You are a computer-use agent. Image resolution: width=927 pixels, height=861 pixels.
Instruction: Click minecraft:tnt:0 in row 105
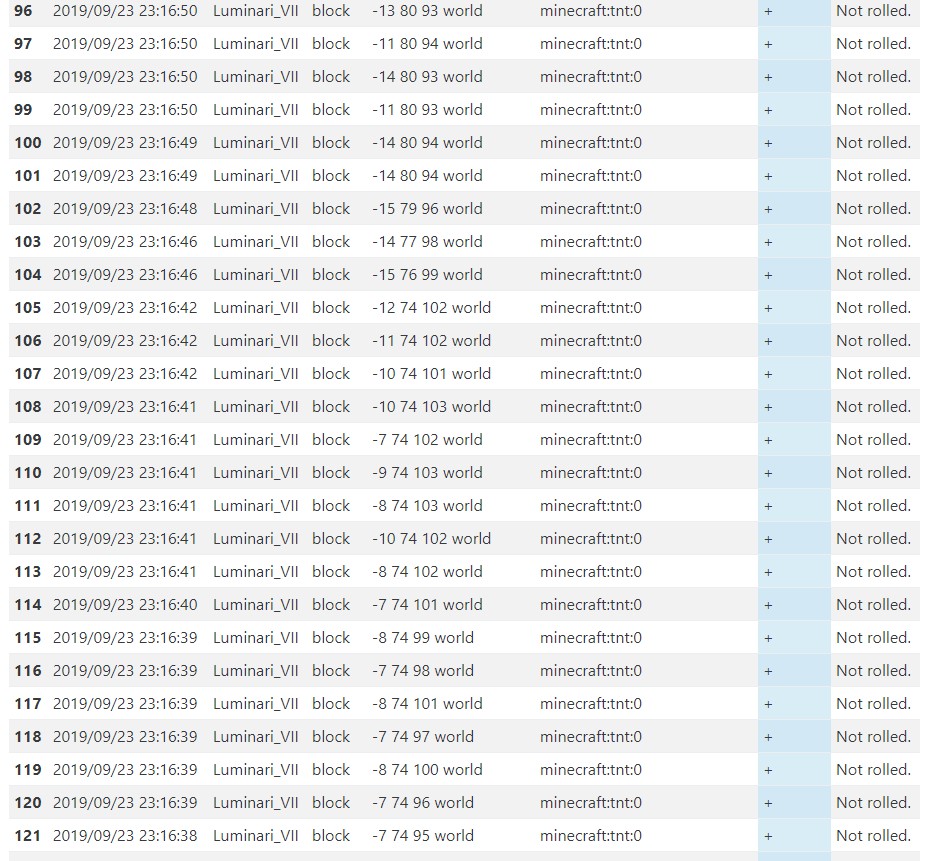(591, 308)
